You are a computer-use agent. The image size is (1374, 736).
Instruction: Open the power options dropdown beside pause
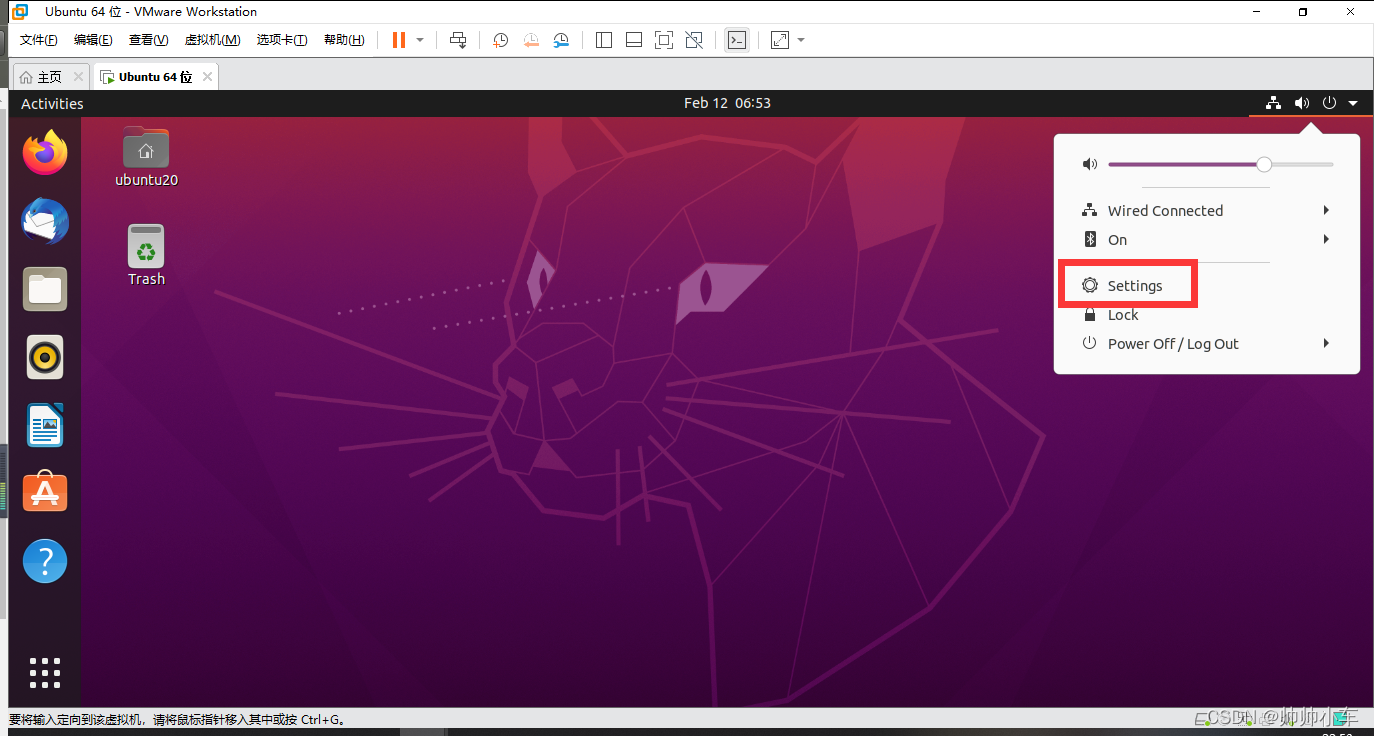(420, 40)
